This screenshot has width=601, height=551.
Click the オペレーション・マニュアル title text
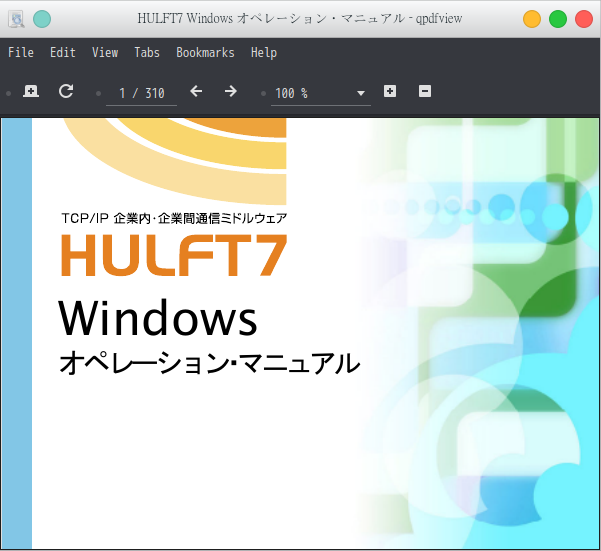coord(209,363)
